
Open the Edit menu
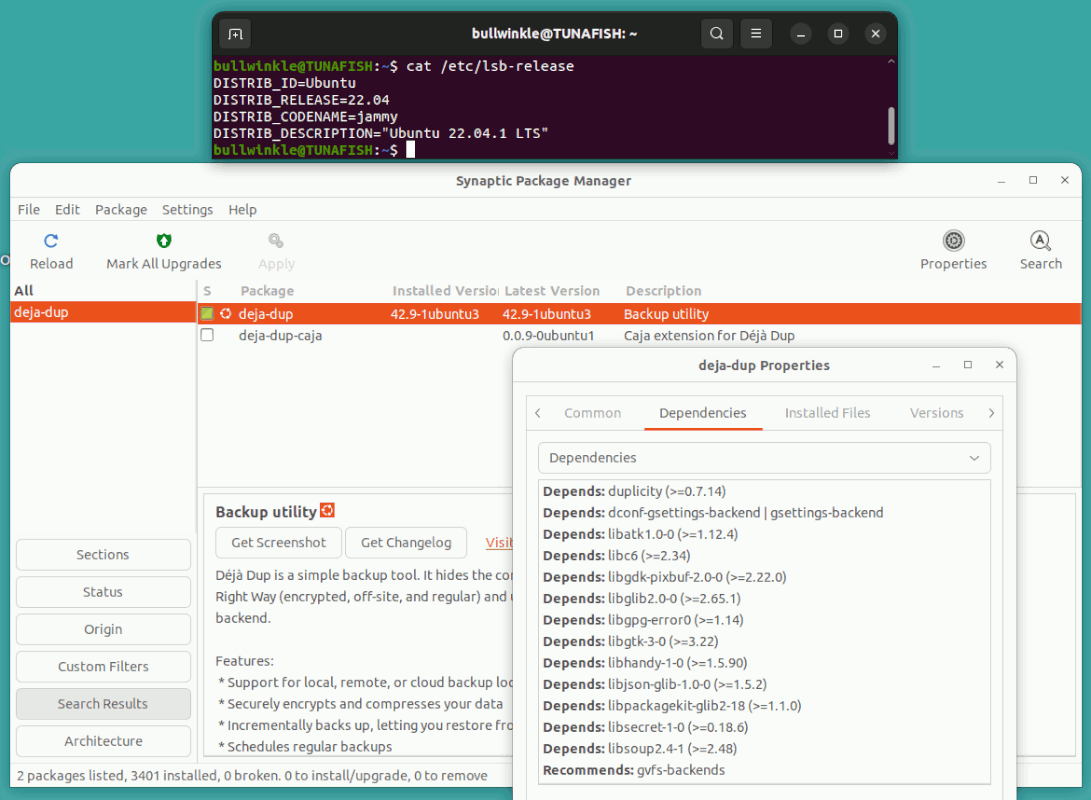coord(67,209)
